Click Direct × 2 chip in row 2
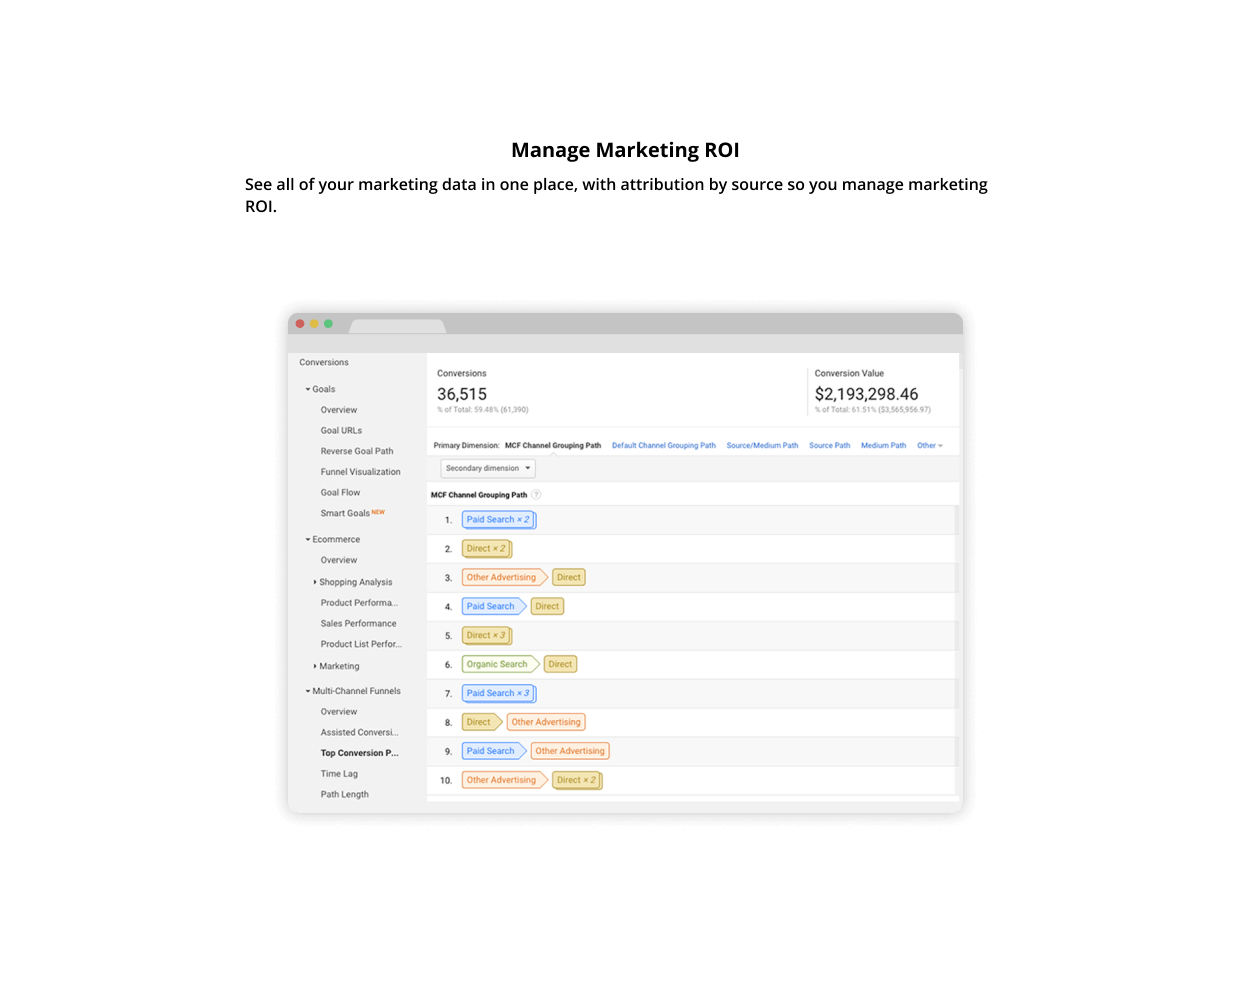 pos(487,549)
